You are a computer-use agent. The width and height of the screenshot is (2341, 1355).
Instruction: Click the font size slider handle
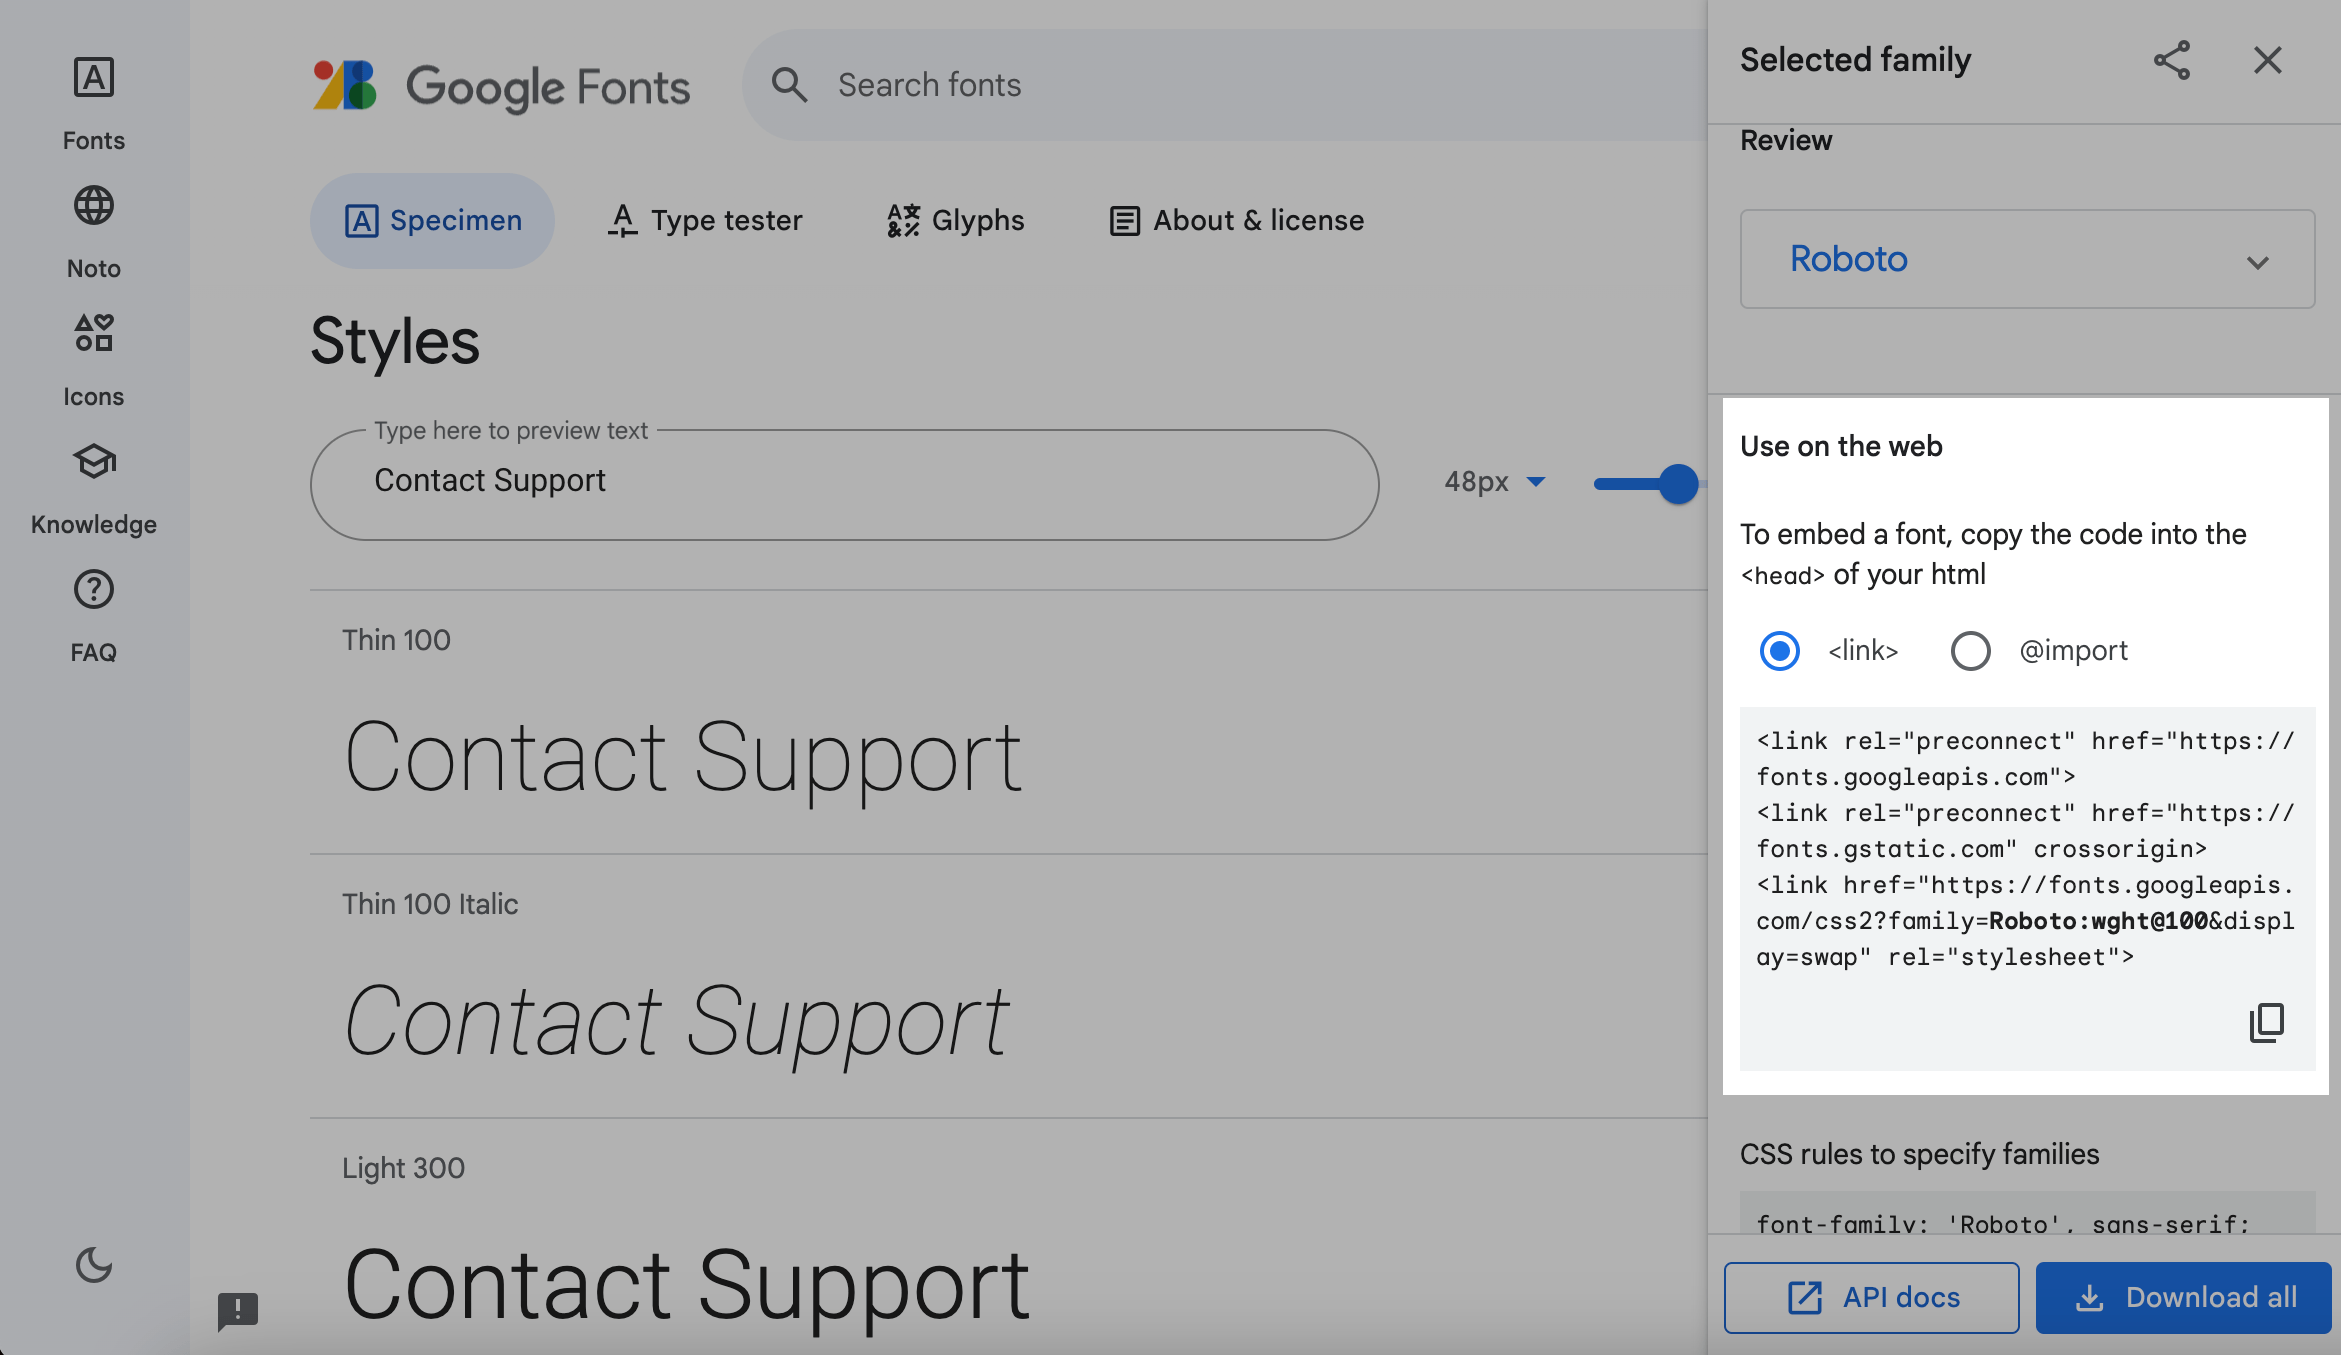click(x=1678, y=484)
